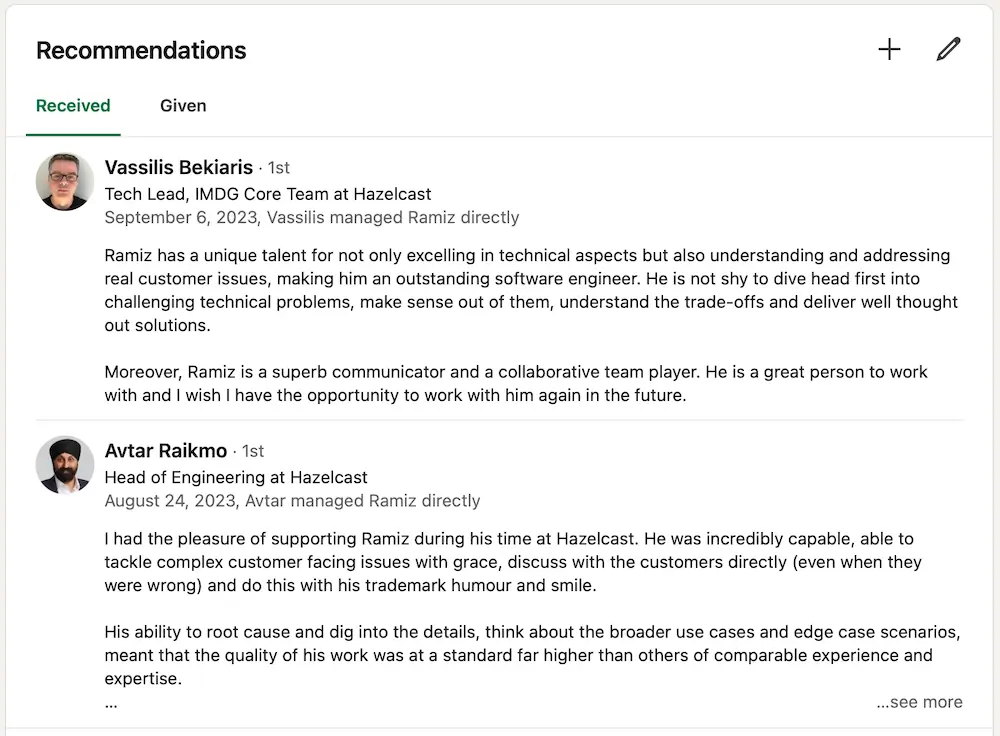The height and width of the screenshot is (736, 1000).
Task: Select the Received tab
Action: (73, 105)
